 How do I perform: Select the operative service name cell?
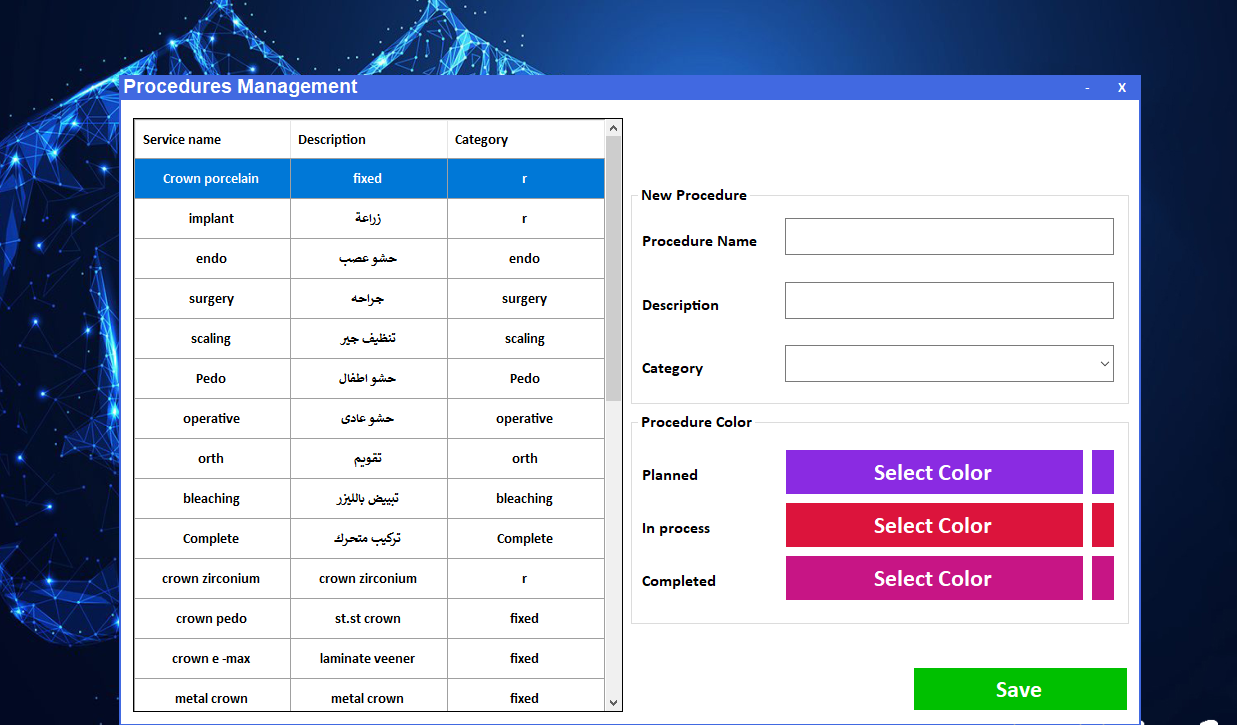coord(212,419)
